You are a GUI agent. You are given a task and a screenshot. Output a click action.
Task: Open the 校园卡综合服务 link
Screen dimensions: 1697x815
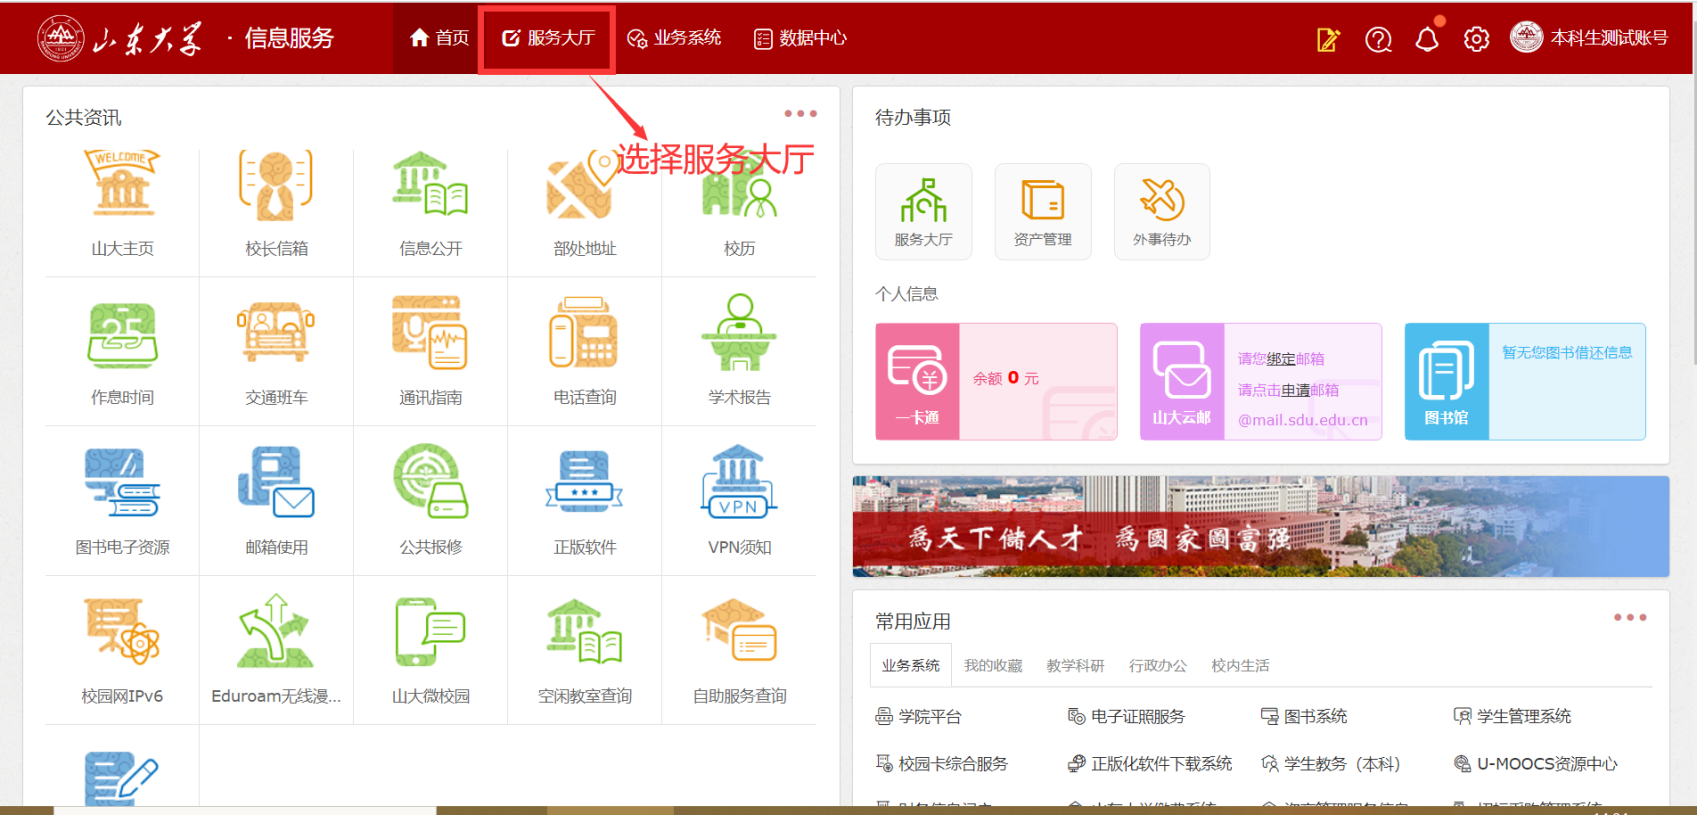point(942,763)
